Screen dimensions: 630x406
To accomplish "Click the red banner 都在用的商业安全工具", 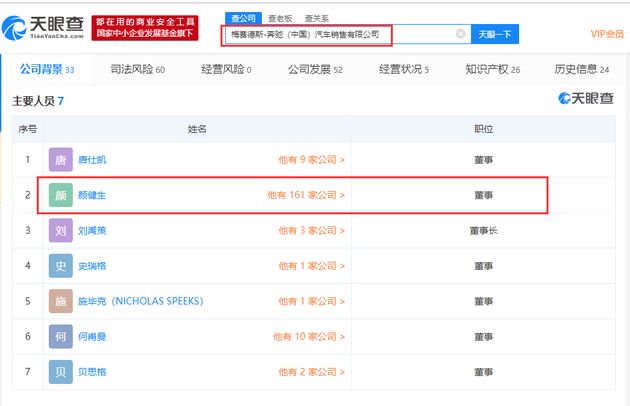I will tap(145, 28).
